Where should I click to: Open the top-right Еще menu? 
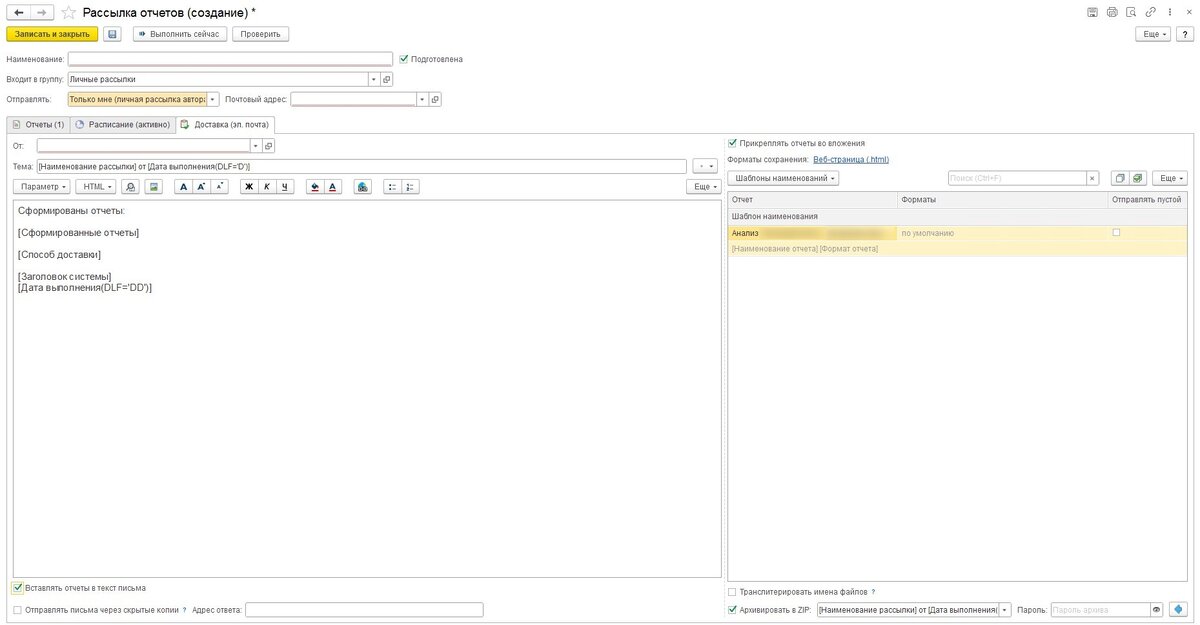tap(1153, 34)
